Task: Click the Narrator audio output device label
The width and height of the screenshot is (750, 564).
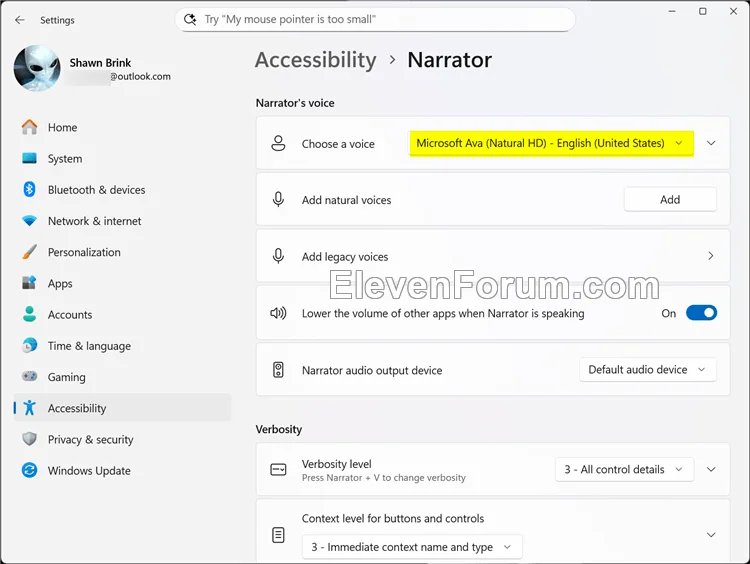Action: (x=372, y=370)
